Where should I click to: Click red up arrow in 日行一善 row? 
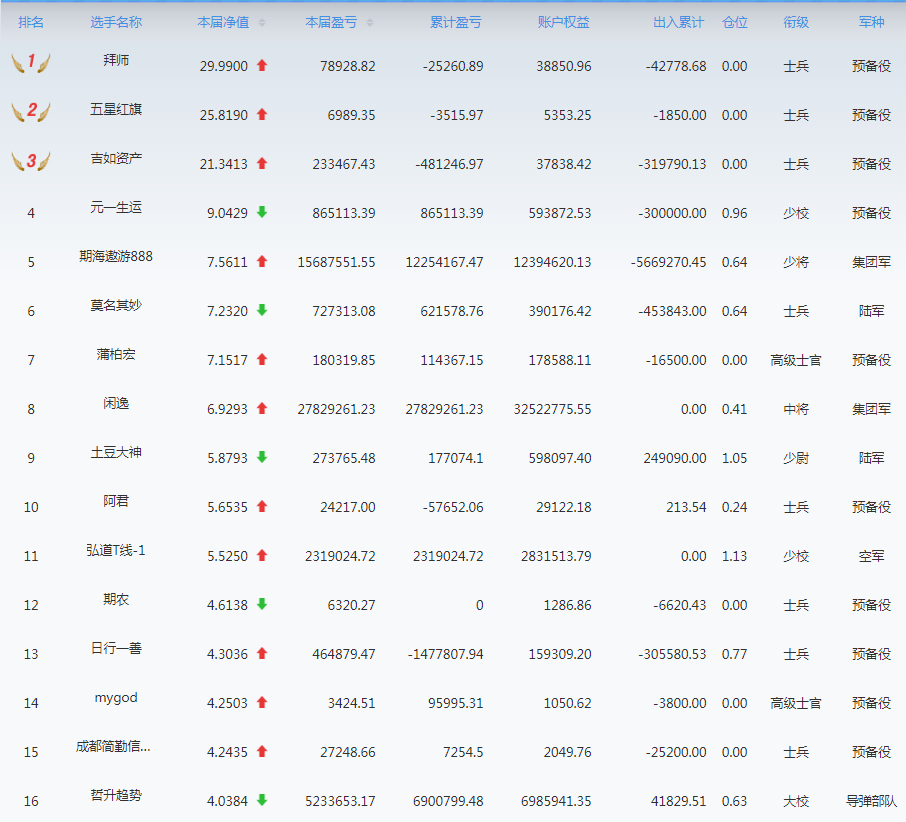(x=262, y=653)
